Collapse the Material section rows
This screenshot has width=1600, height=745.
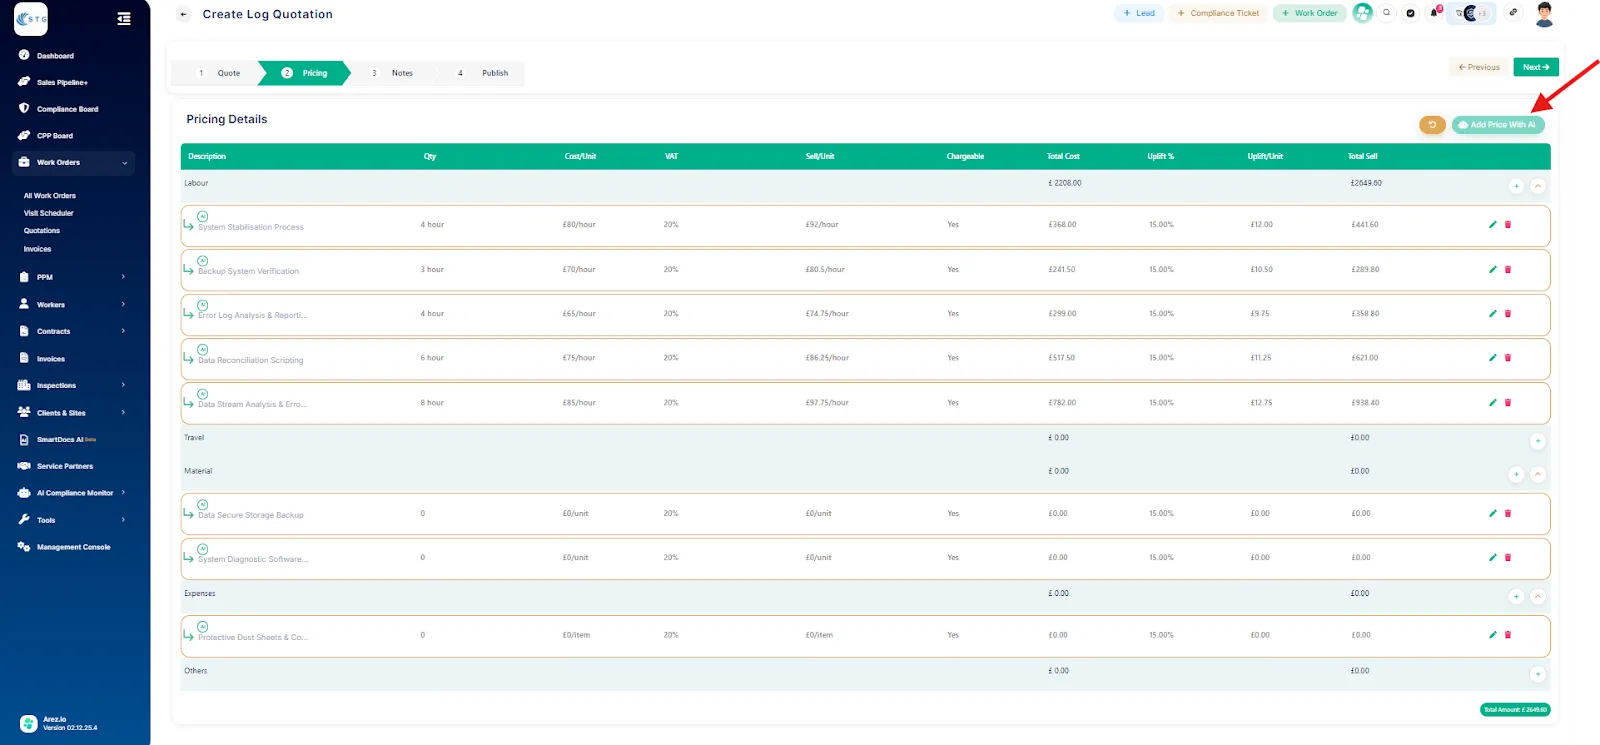(x=1538, y=474)
